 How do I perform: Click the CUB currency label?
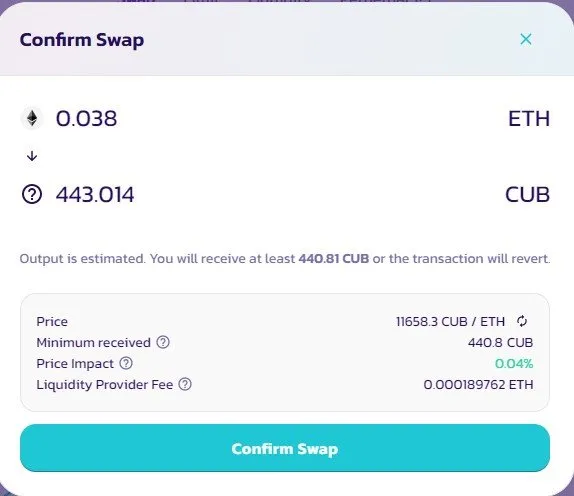(x=528, y=194)
